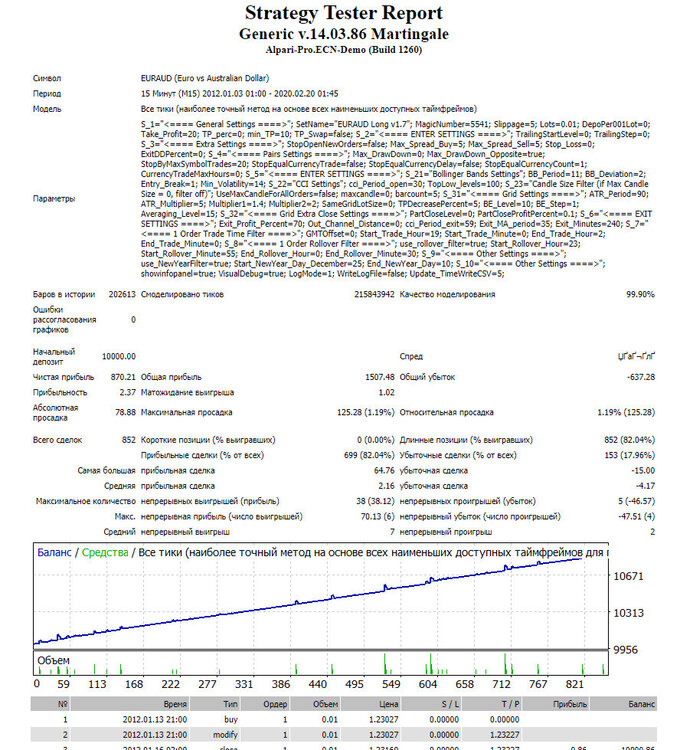Select modelling quality '99.90%'
The image size is (680, 750).
(640, 294)
